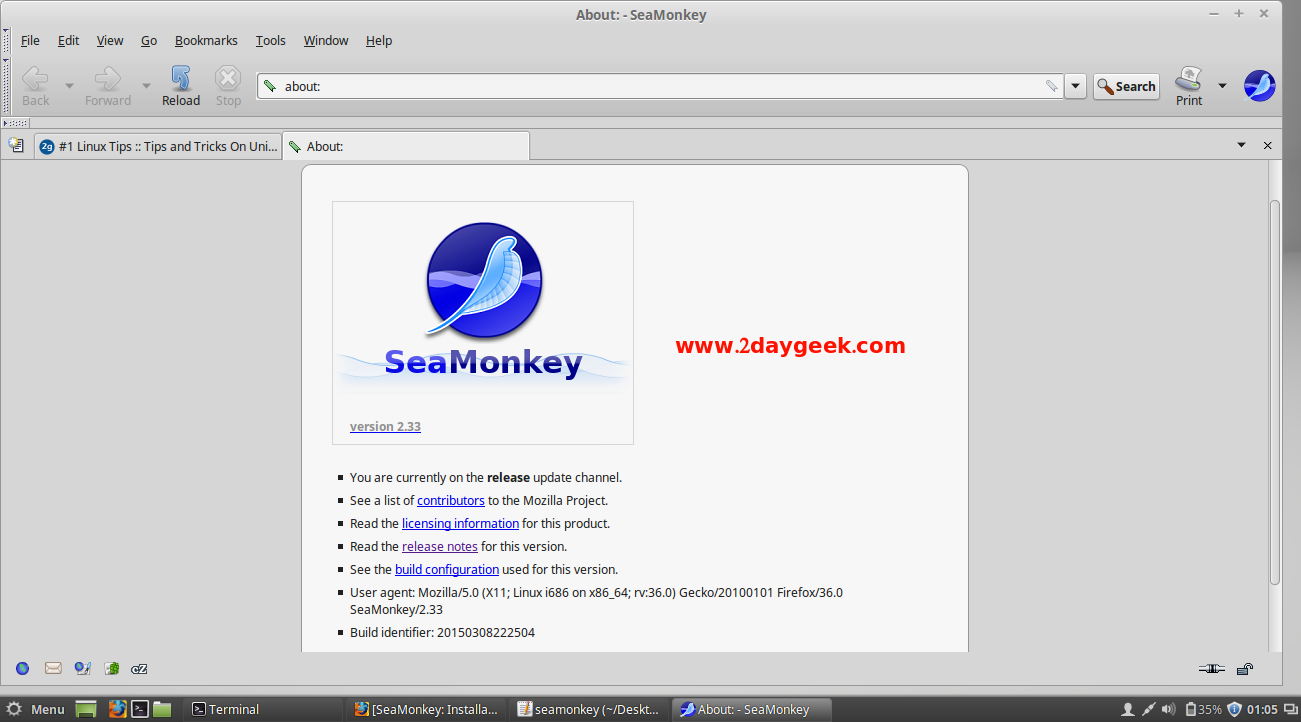Click the online/offline connection status icon
The height and width of the screenshot is (722, 1301).
(x=1211, y=668)
